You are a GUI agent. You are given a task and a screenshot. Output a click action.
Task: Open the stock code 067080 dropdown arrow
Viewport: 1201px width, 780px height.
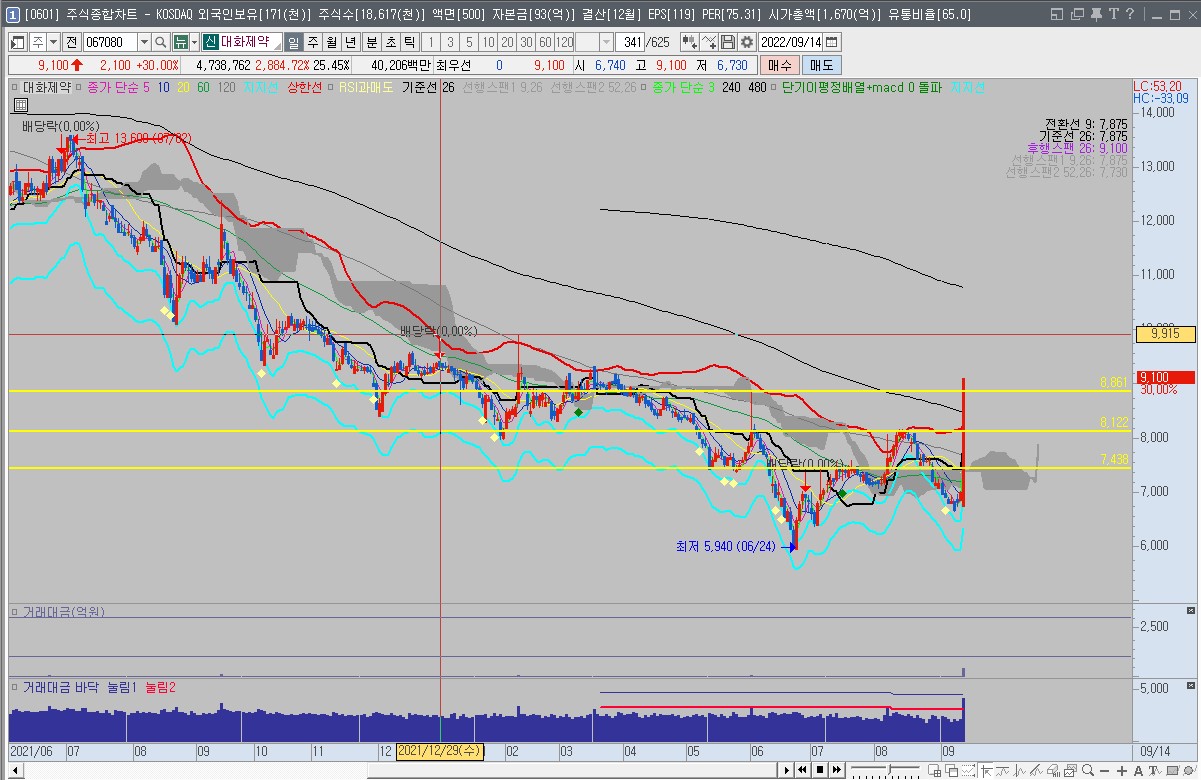(144, 42)
